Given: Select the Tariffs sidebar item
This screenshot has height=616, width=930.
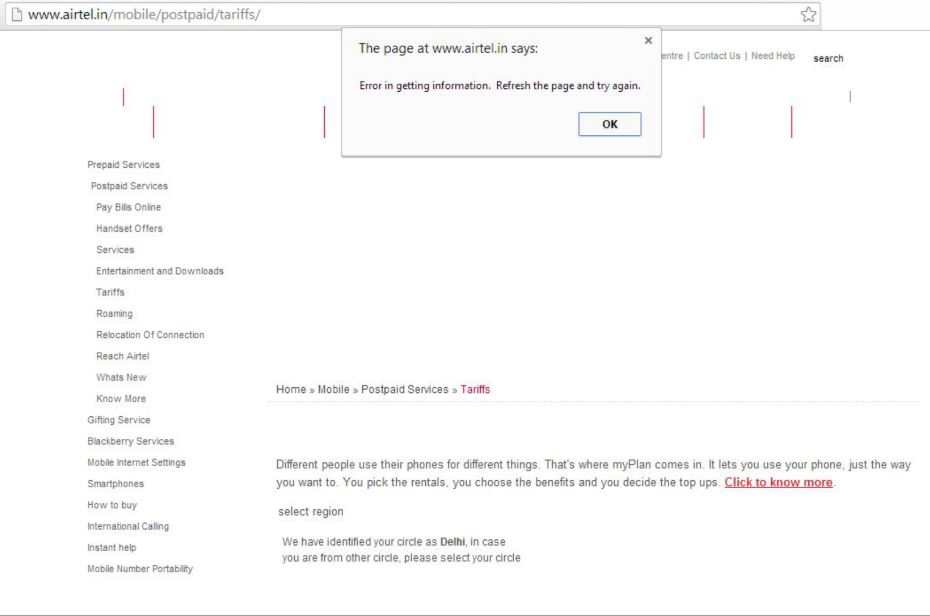Looking at the screenshot, I should [x=110, y=292].
